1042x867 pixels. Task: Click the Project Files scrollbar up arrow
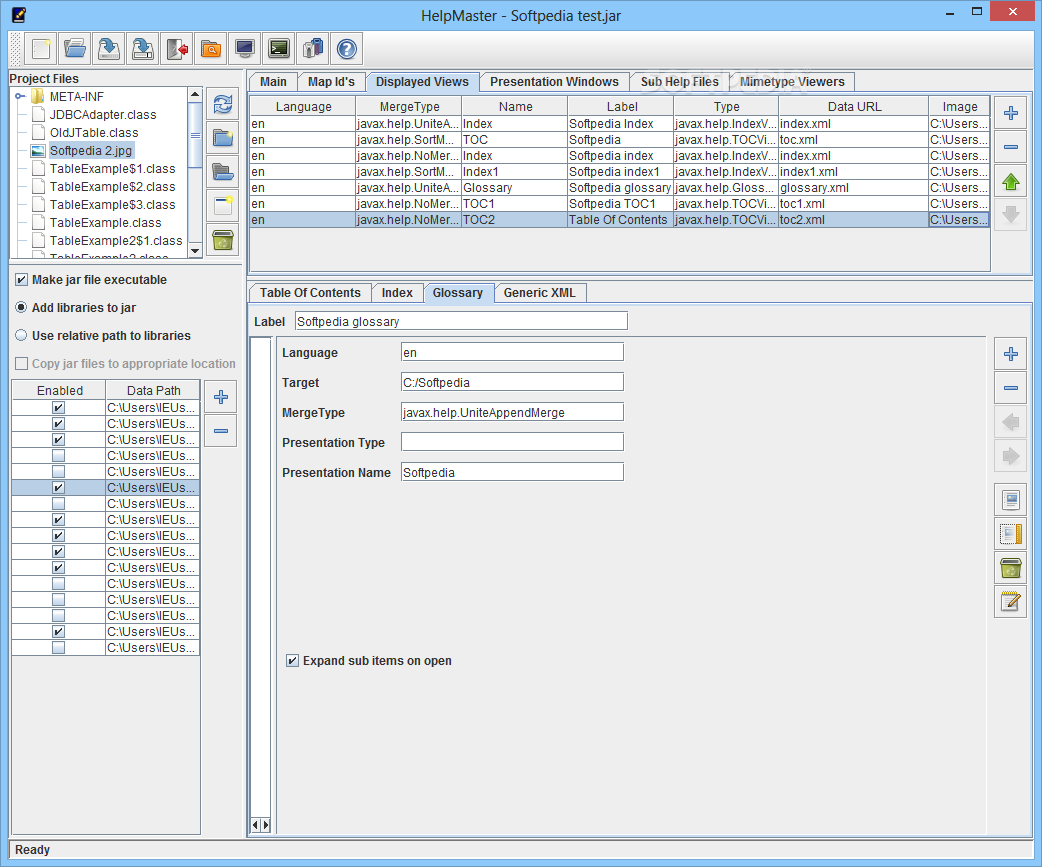coord(195,94)
